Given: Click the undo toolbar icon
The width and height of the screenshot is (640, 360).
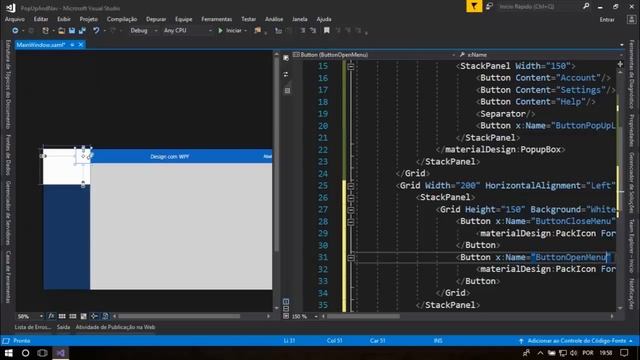Looking at the screenshot, I should (x=96, y=31).
